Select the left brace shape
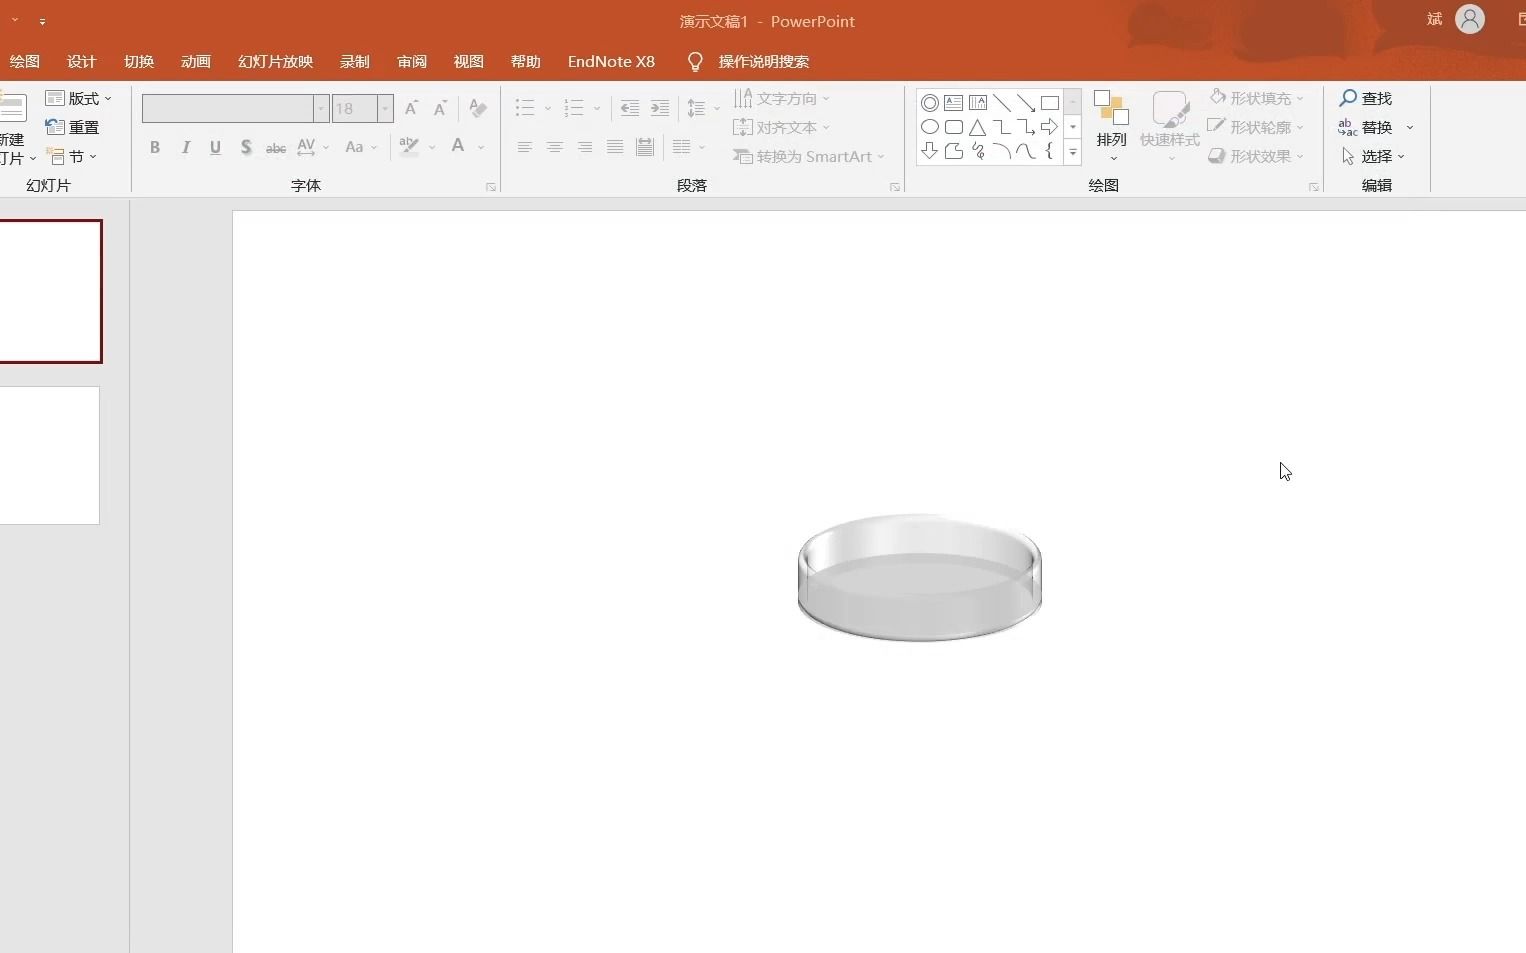 [1050, 151]
